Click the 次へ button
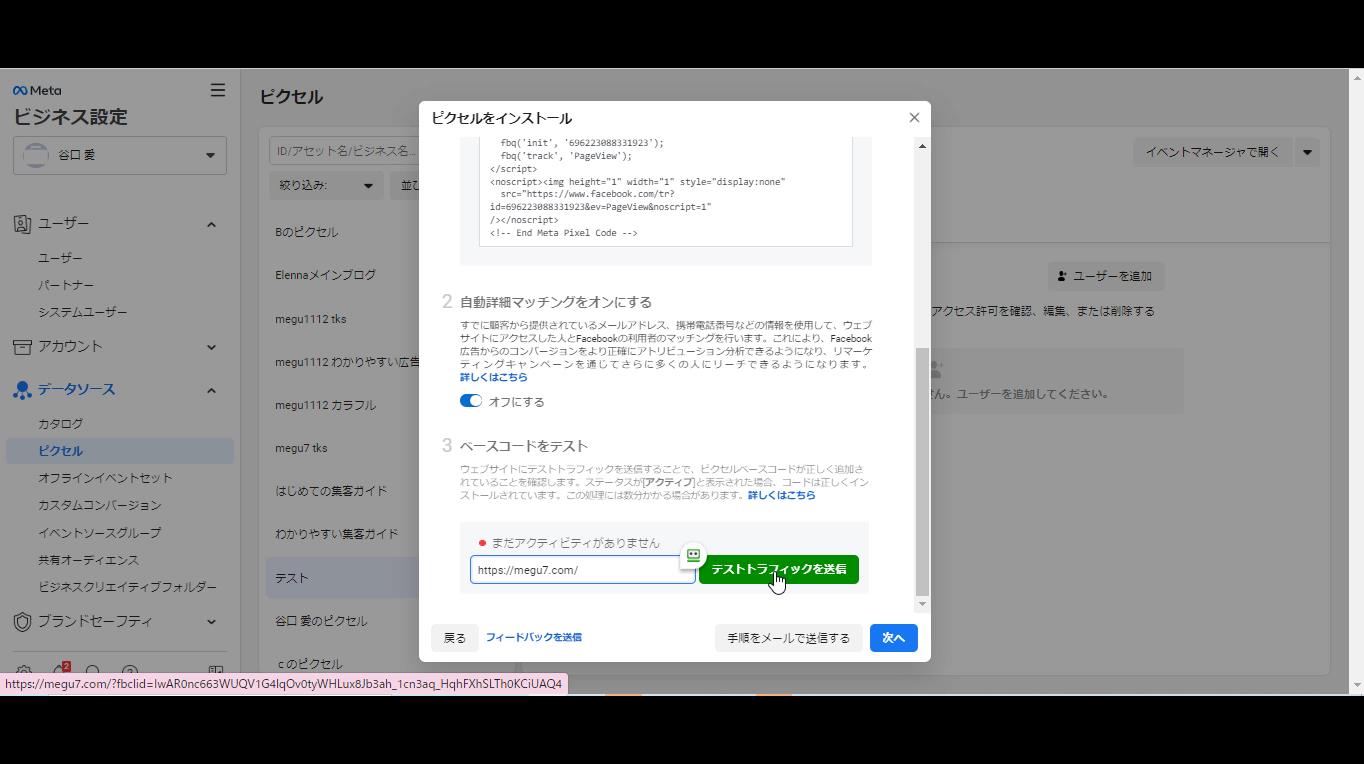This screenshot has height=764, width=1364. click(894, 638)
